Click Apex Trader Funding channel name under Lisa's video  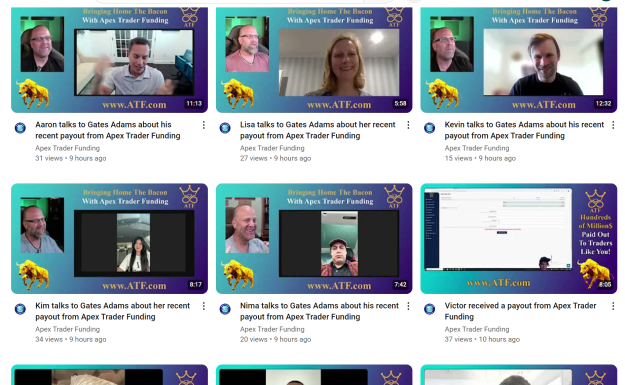pyautogui.click(x=272, y=148)
